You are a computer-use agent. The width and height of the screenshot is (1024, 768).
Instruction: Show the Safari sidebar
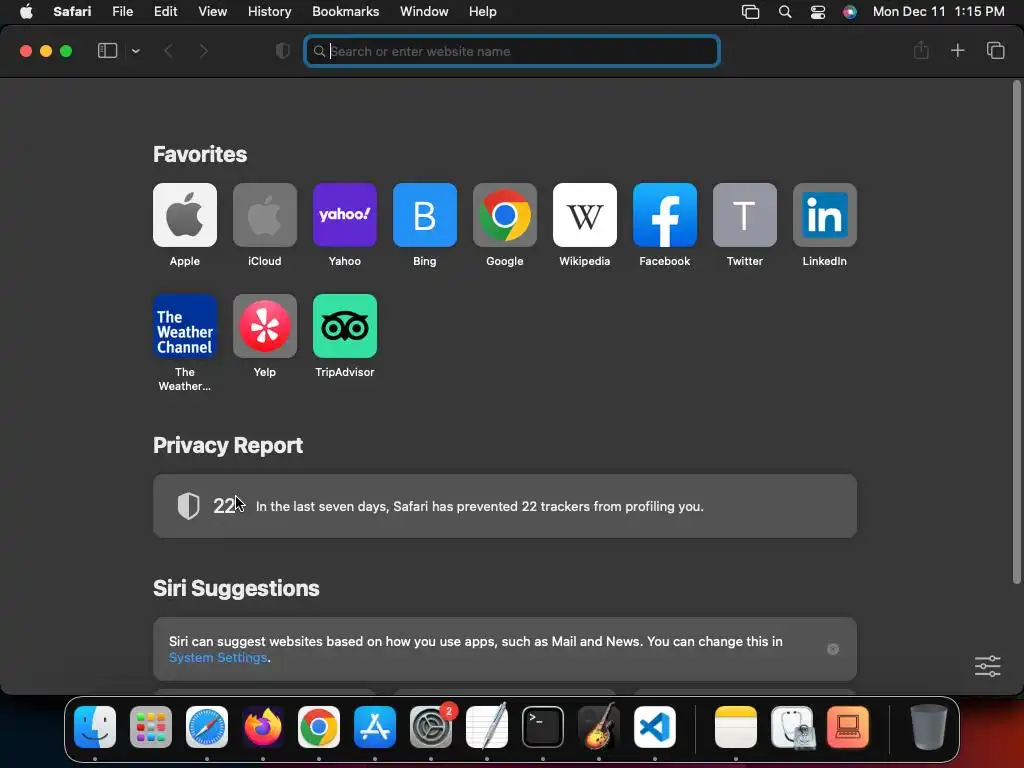107,50
